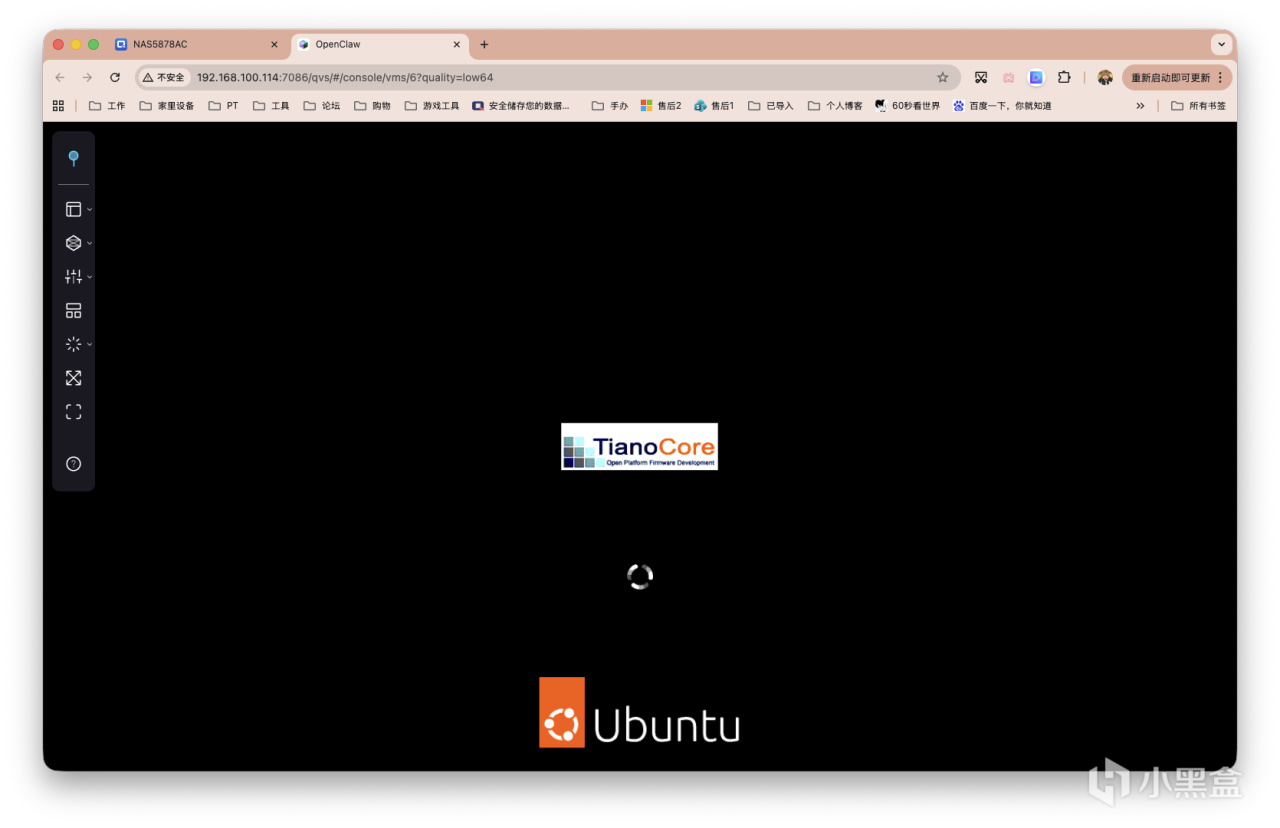The image size is (1280, 828).
Task: Open the 工作 bookmark folder
Action: click(107, 106)
